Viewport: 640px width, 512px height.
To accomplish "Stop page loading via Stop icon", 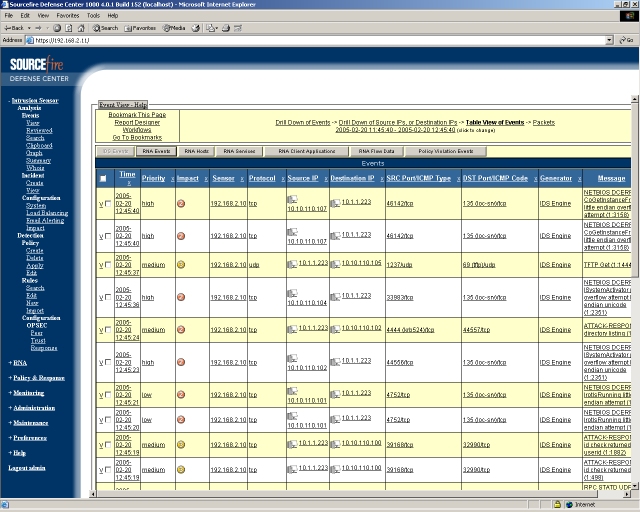I will [57, 28].
